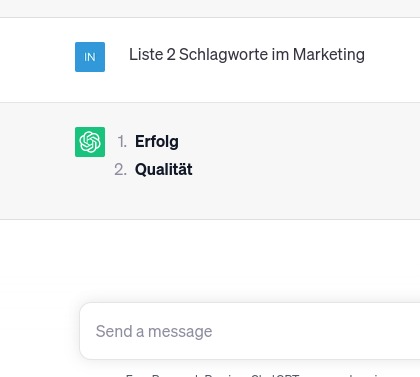Click the list number 2.
This screenshot has height=377, width=420.
coord(120,170)
